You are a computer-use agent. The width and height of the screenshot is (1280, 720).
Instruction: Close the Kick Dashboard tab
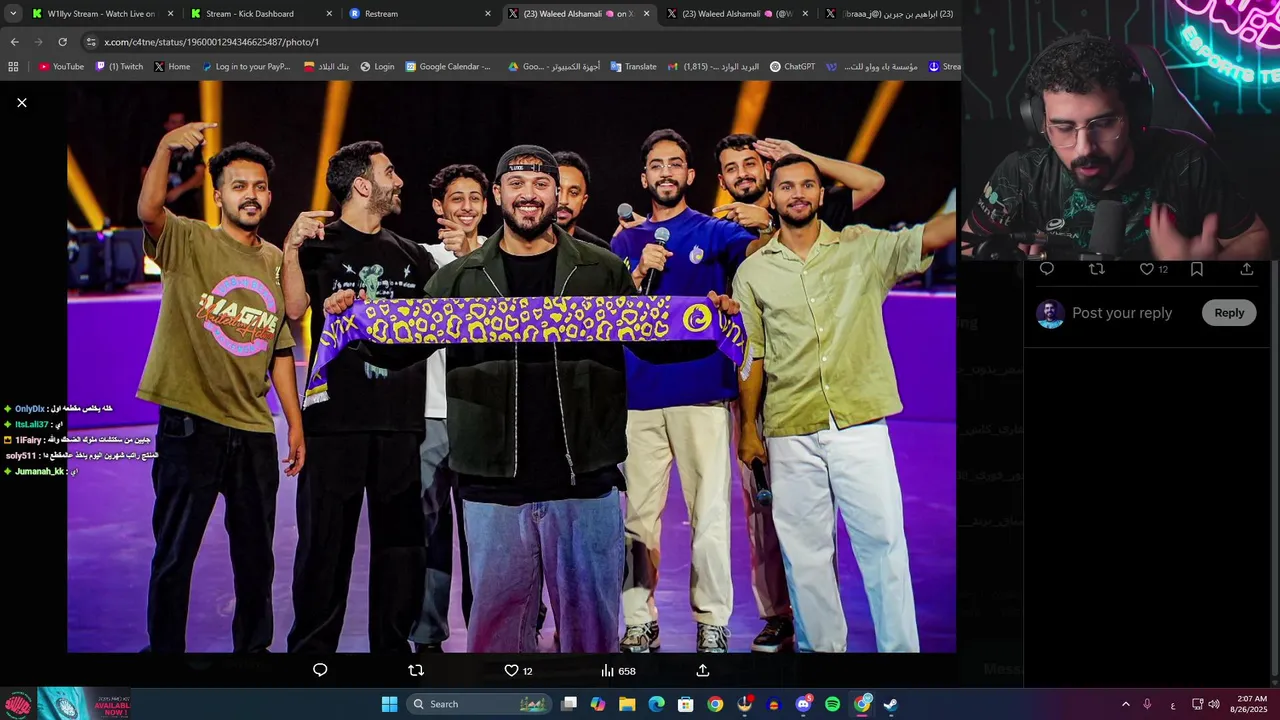pyautogui.click(x=329, y=14)
